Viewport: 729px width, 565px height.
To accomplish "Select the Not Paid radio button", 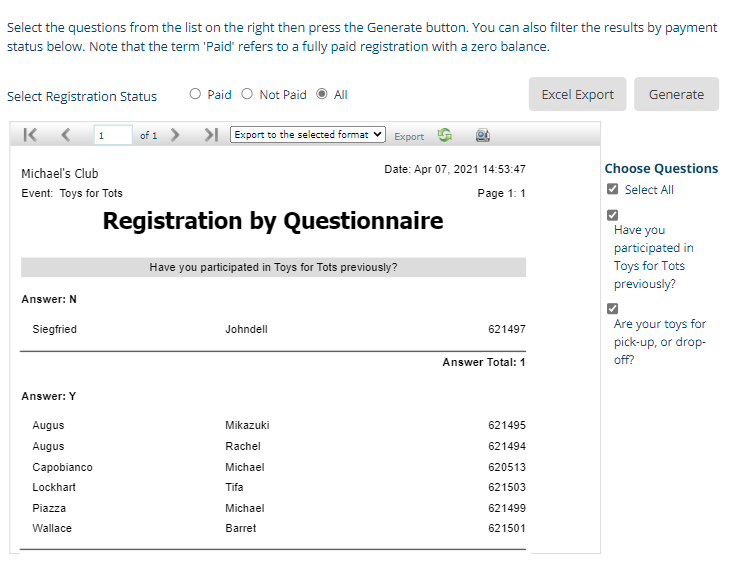I will pos(247,95).
